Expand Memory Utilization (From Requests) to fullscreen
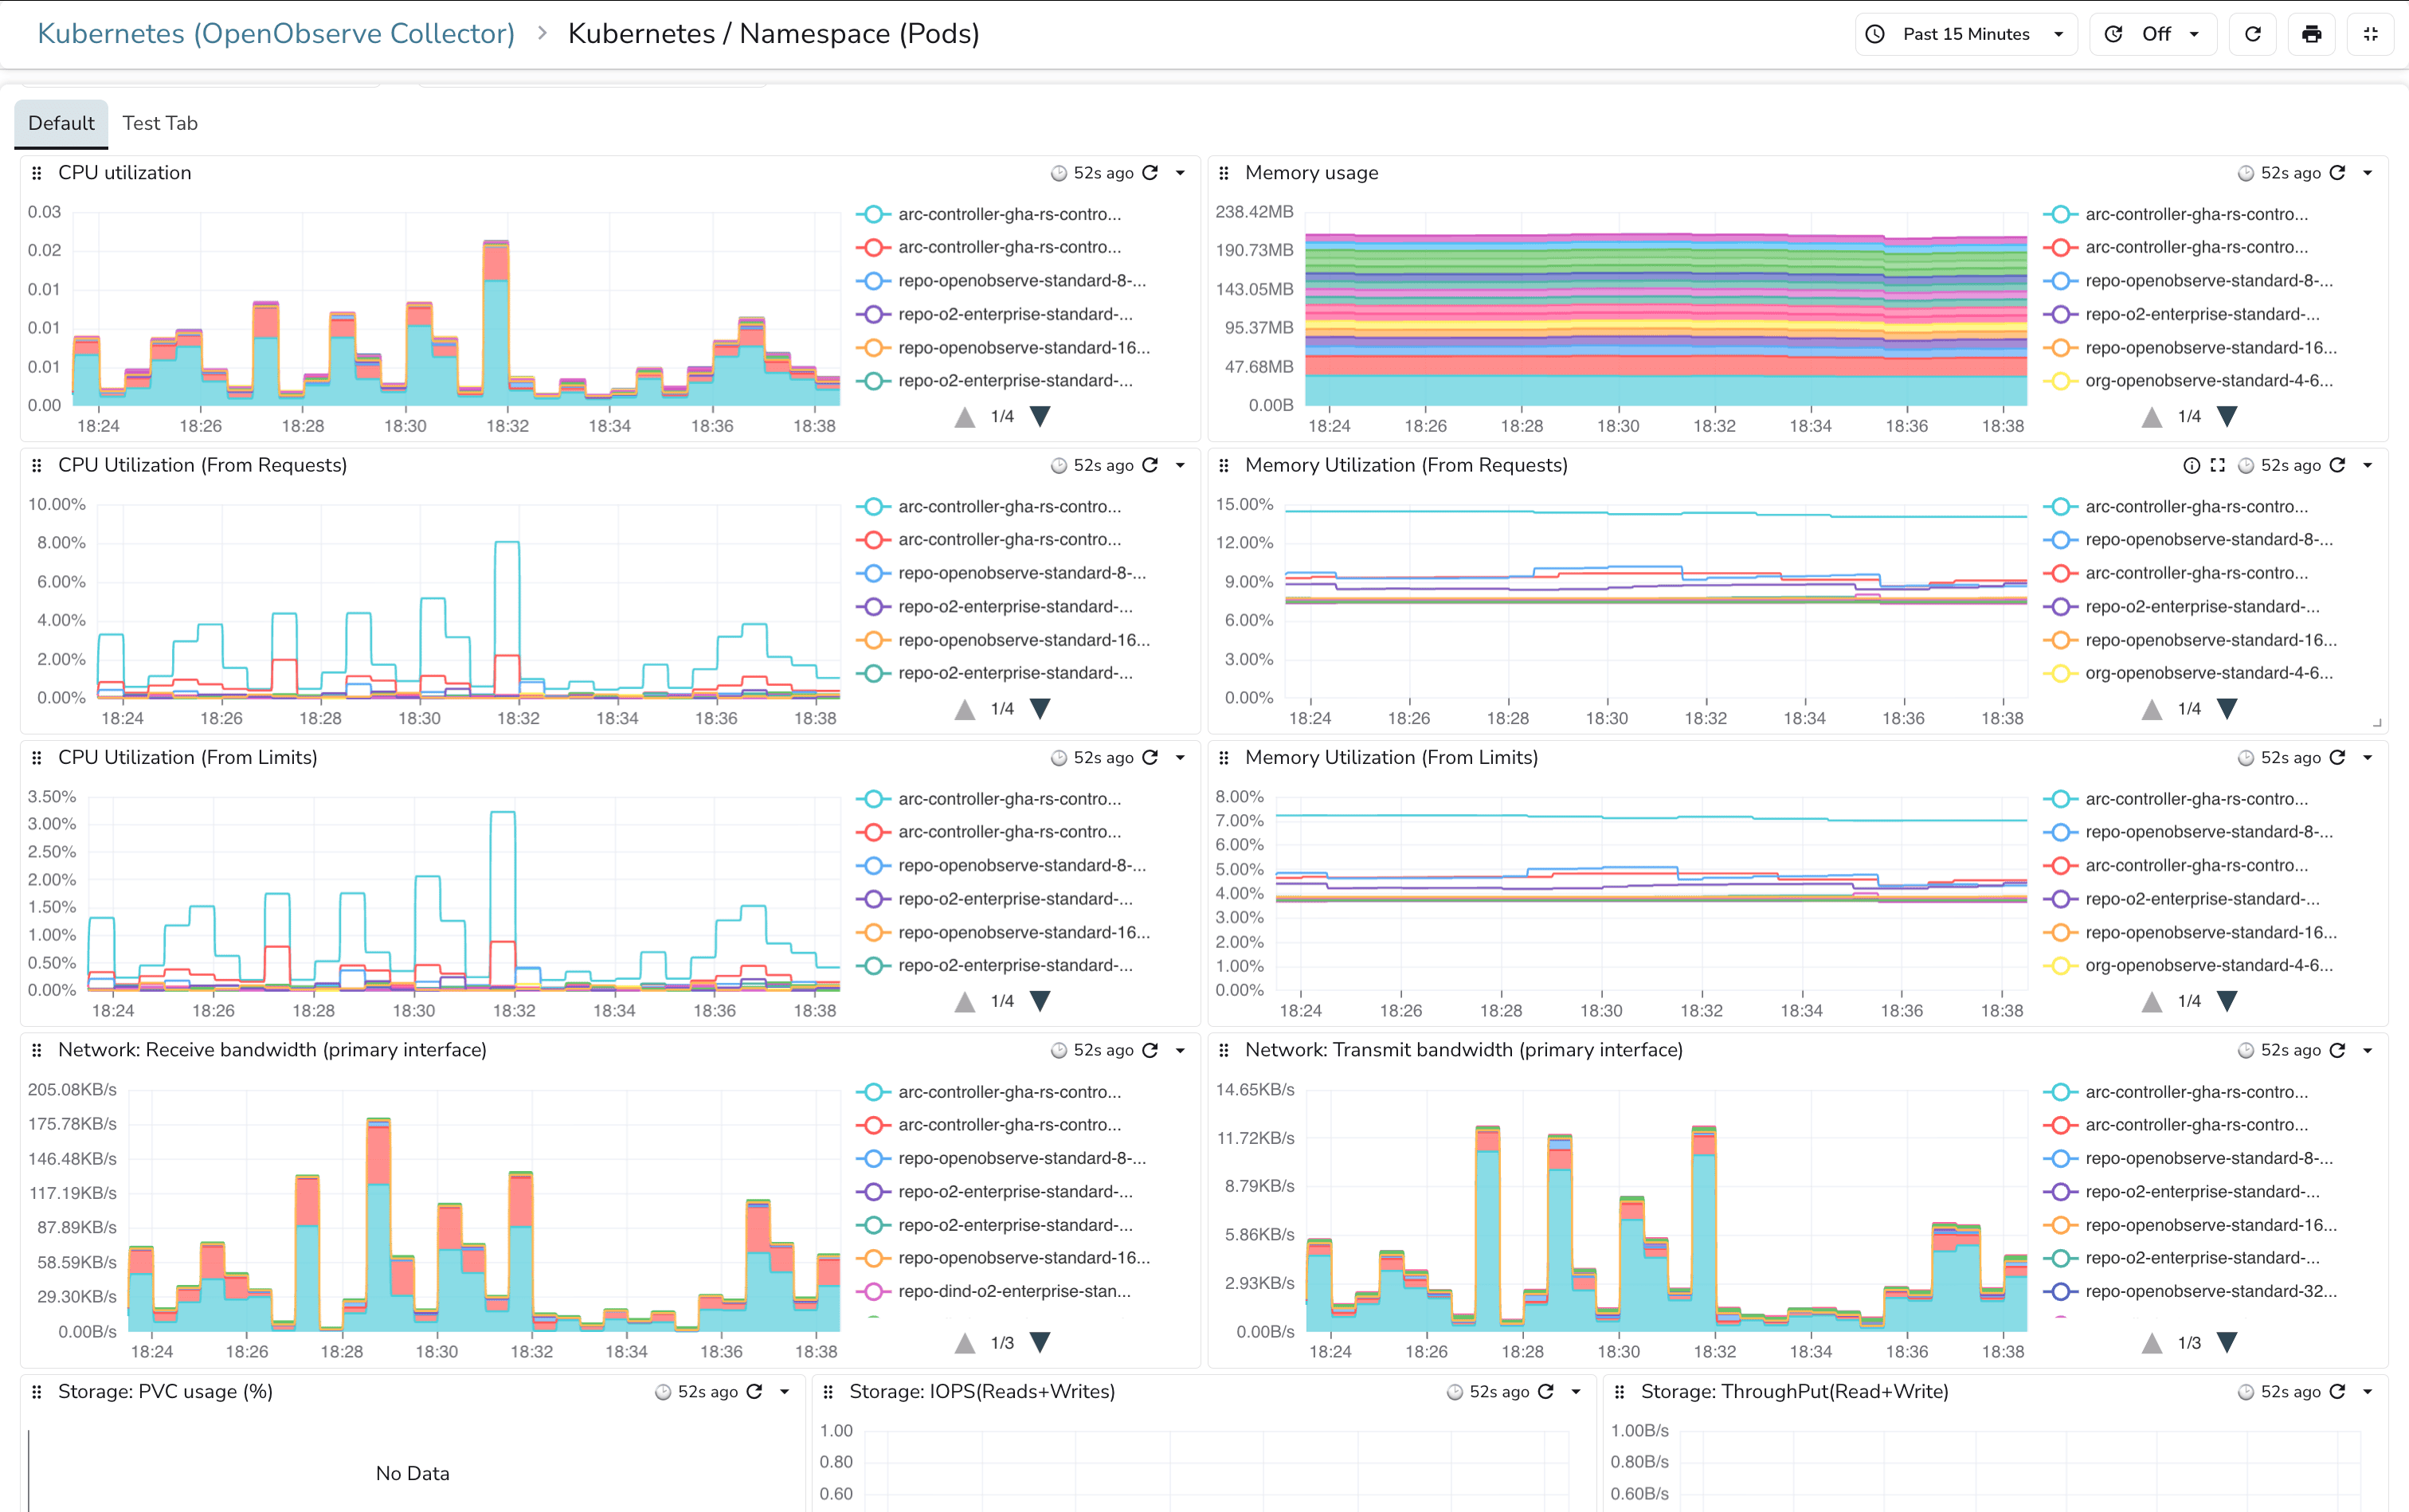2409x1512 pixels. pos(2218,465)
